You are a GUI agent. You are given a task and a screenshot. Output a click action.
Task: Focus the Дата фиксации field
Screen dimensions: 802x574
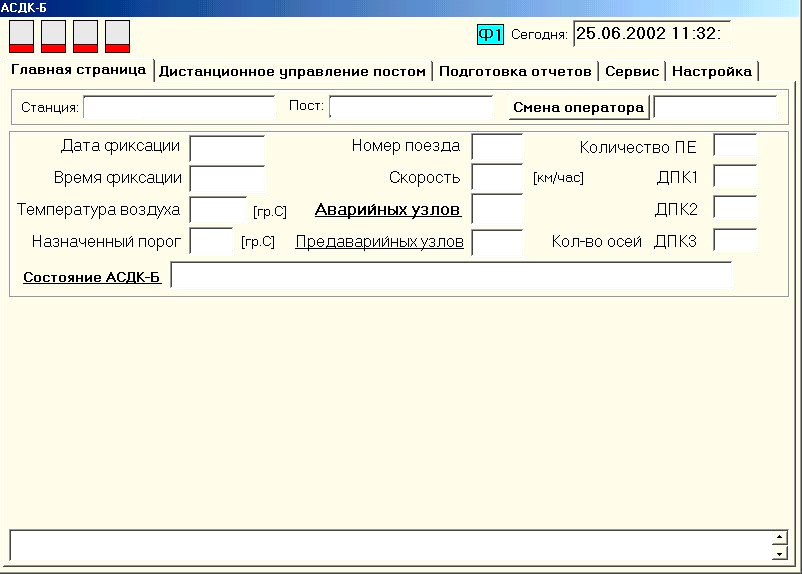(x=228, y=148)
